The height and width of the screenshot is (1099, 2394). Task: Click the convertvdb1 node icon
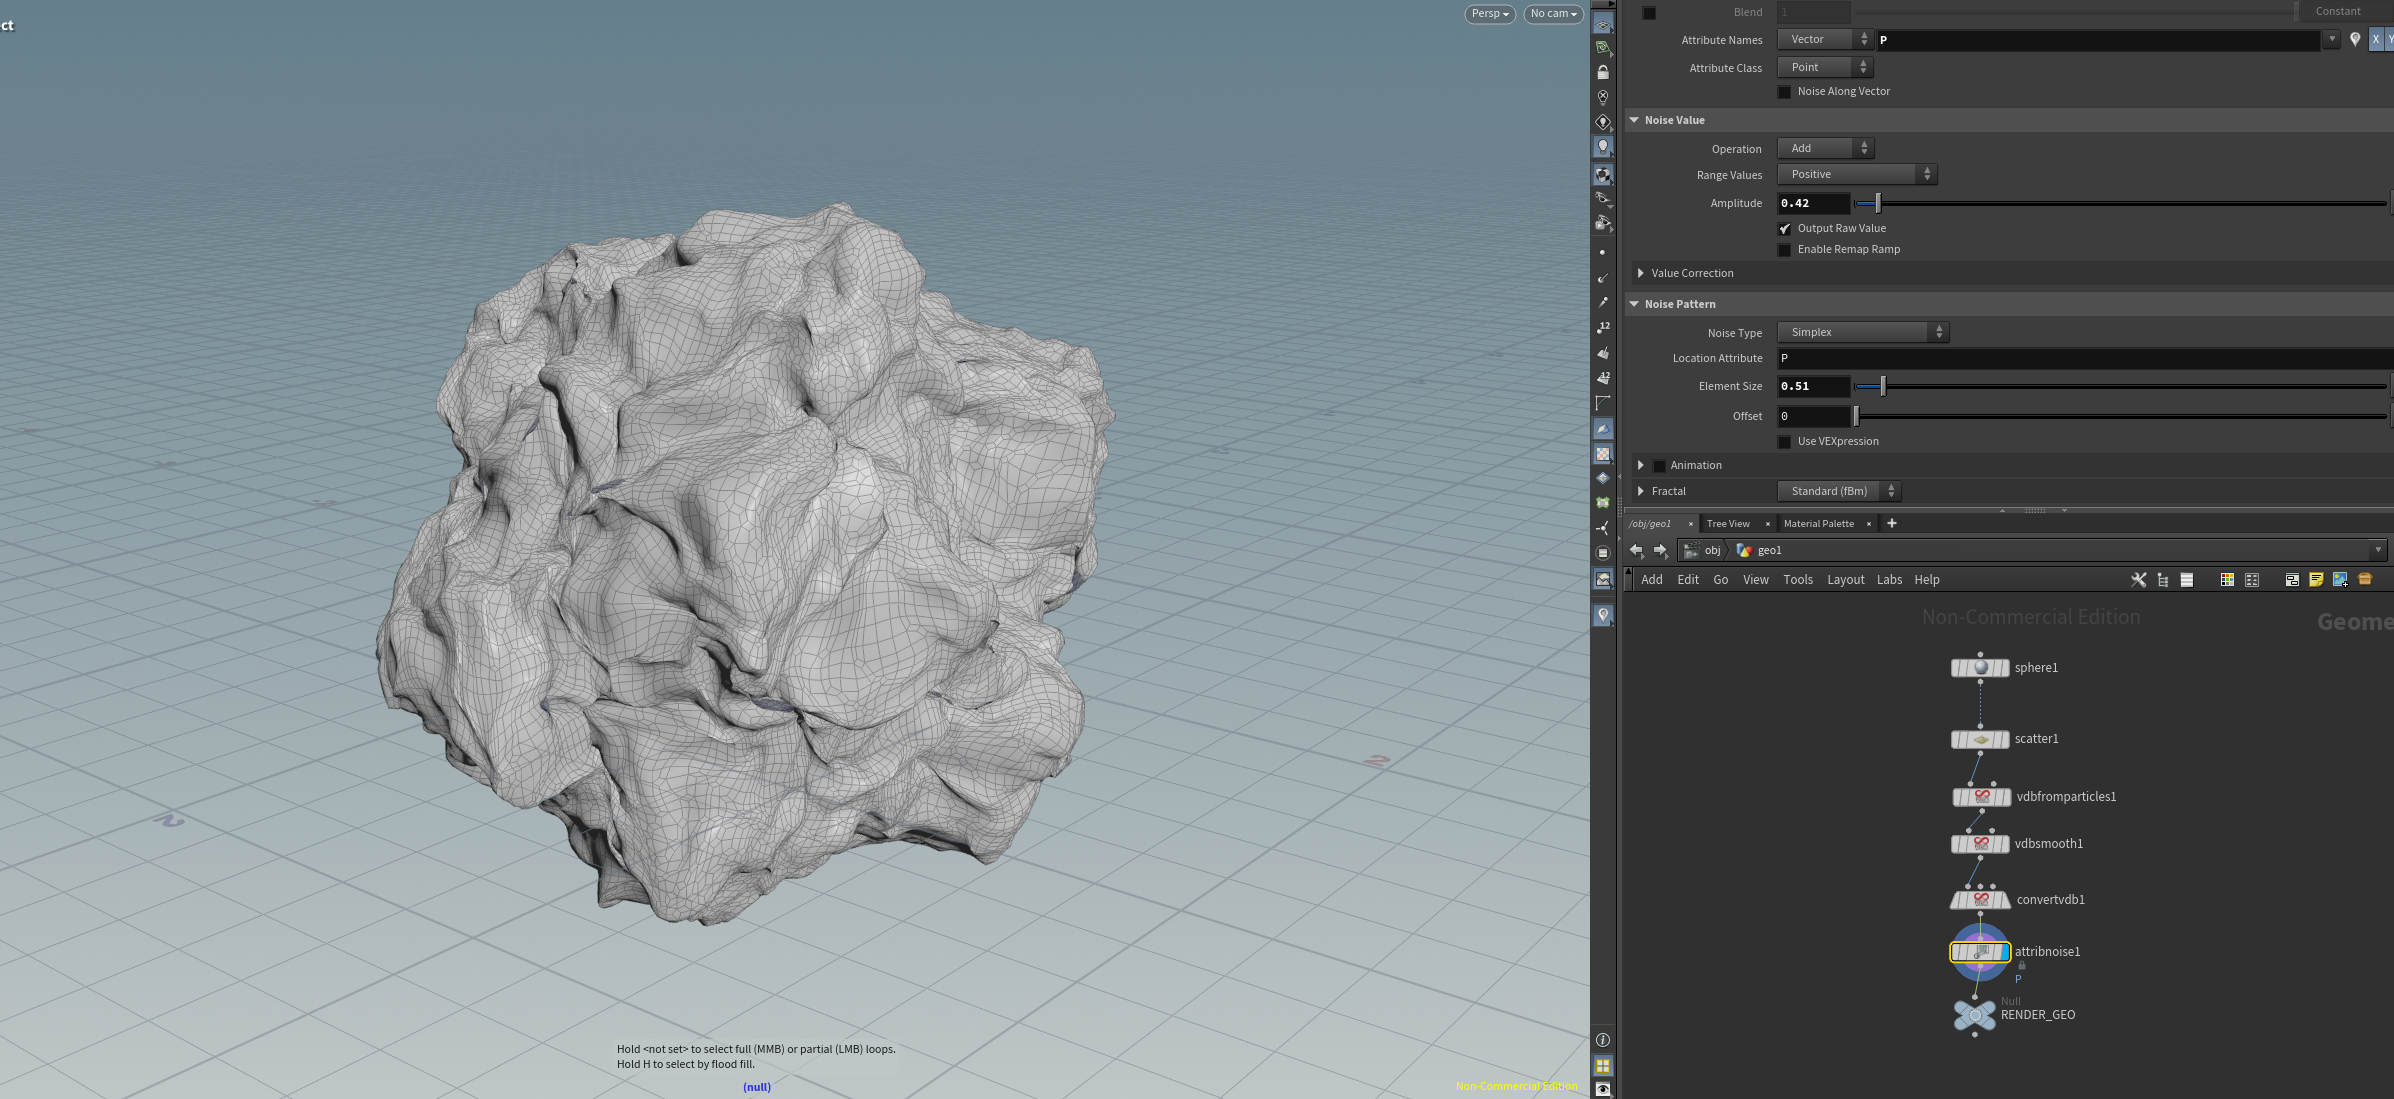[x=1980, y=900]
